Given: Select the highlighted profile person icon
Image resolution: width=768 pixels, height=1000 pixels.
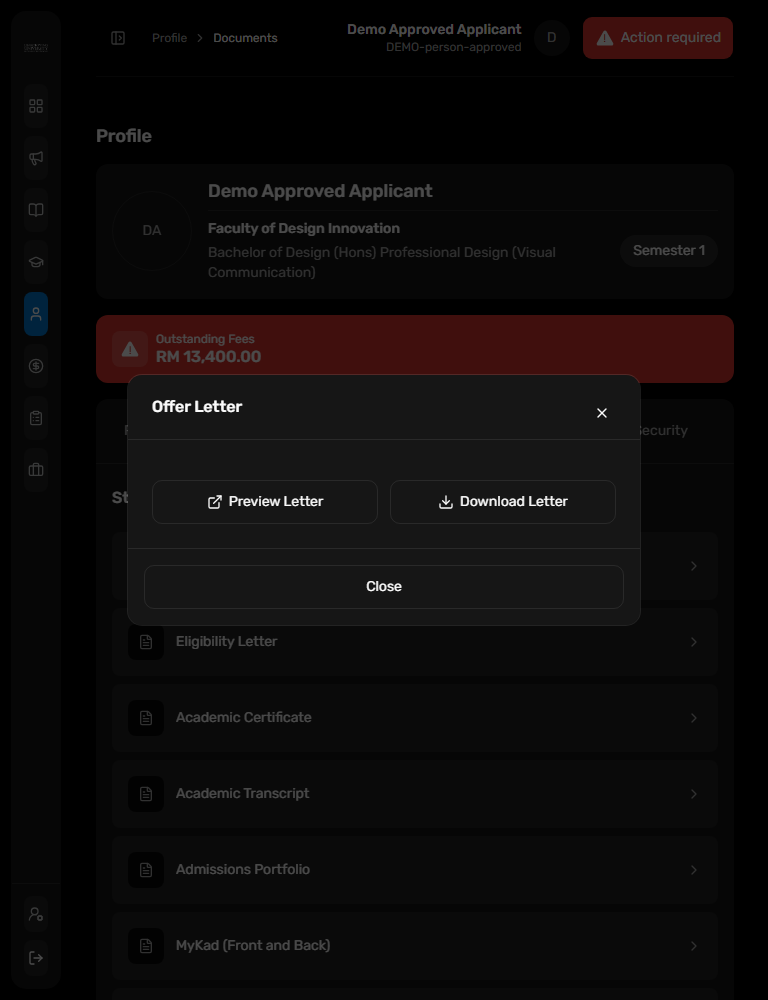Looking at the screenshot, I should [x=36, y=314].
